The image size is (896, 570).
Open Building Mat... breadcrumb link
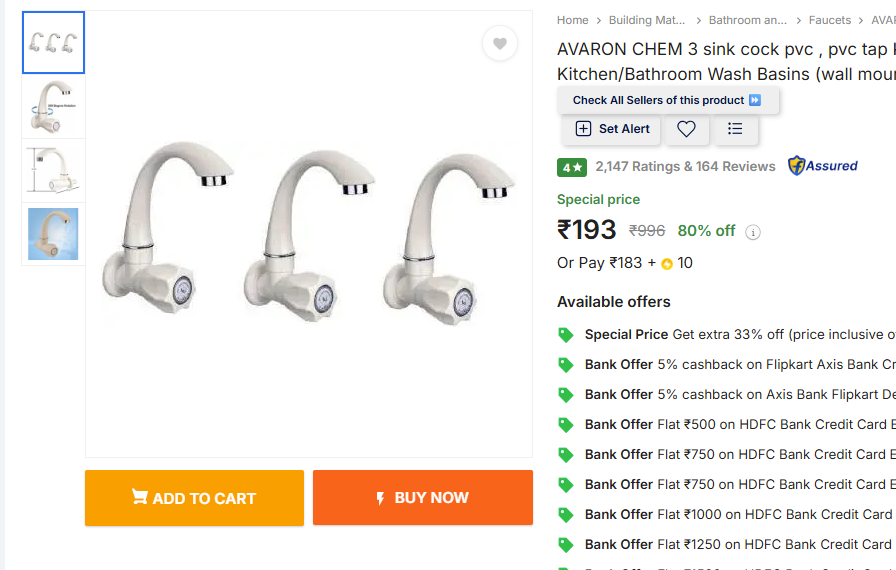click(x=647, y=20)
